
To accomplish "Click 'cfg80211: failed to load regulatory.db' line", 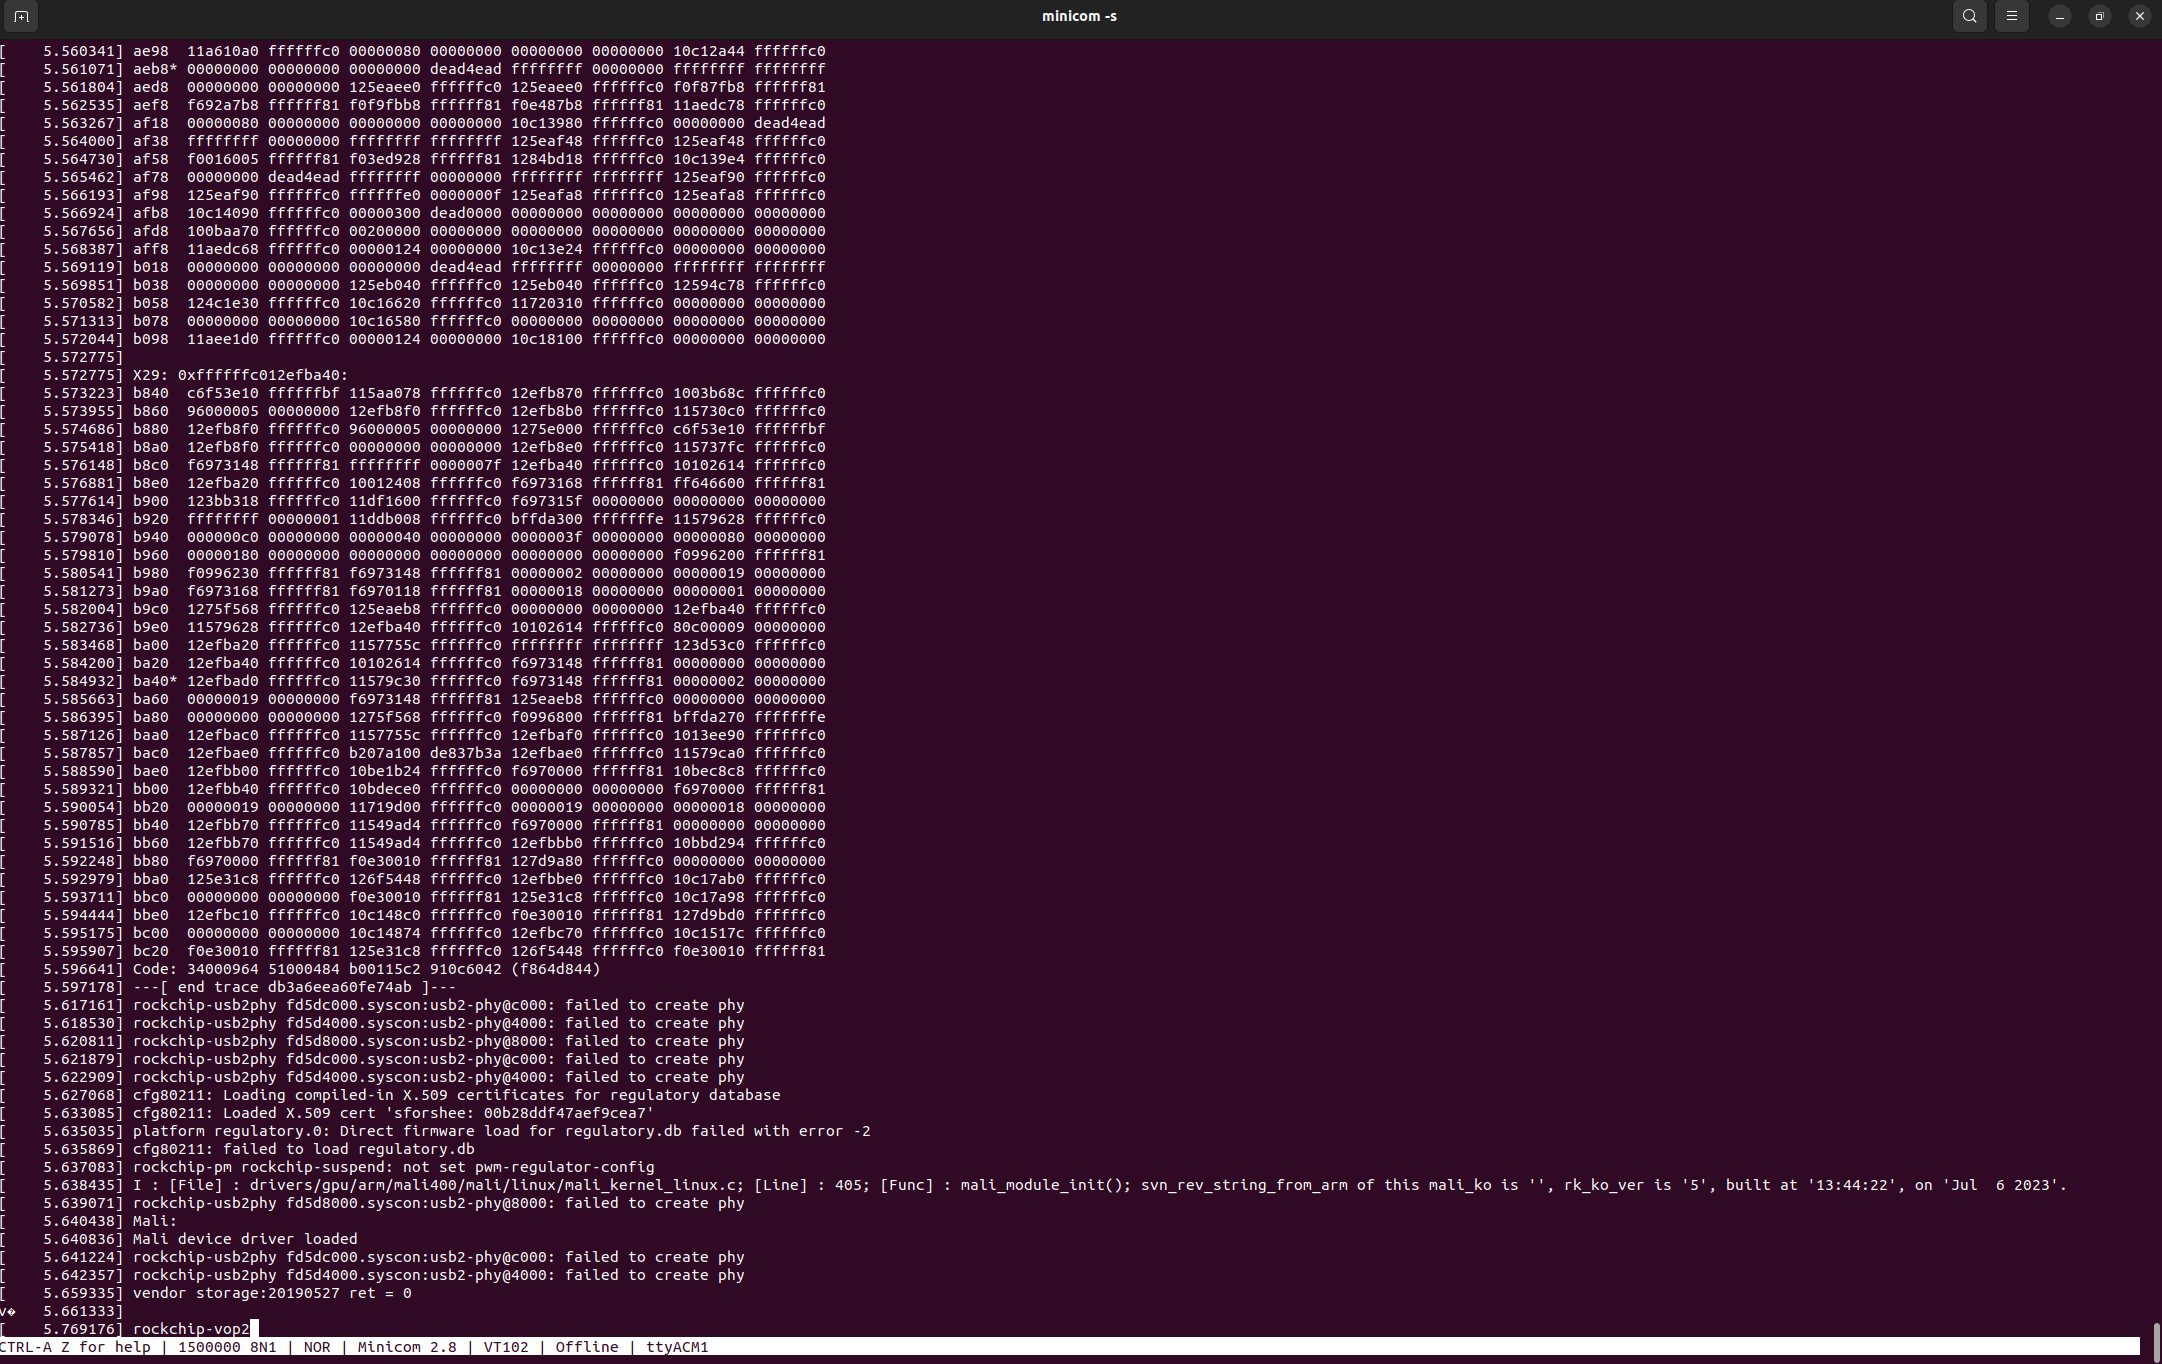I will click(x=303, y=1149).
